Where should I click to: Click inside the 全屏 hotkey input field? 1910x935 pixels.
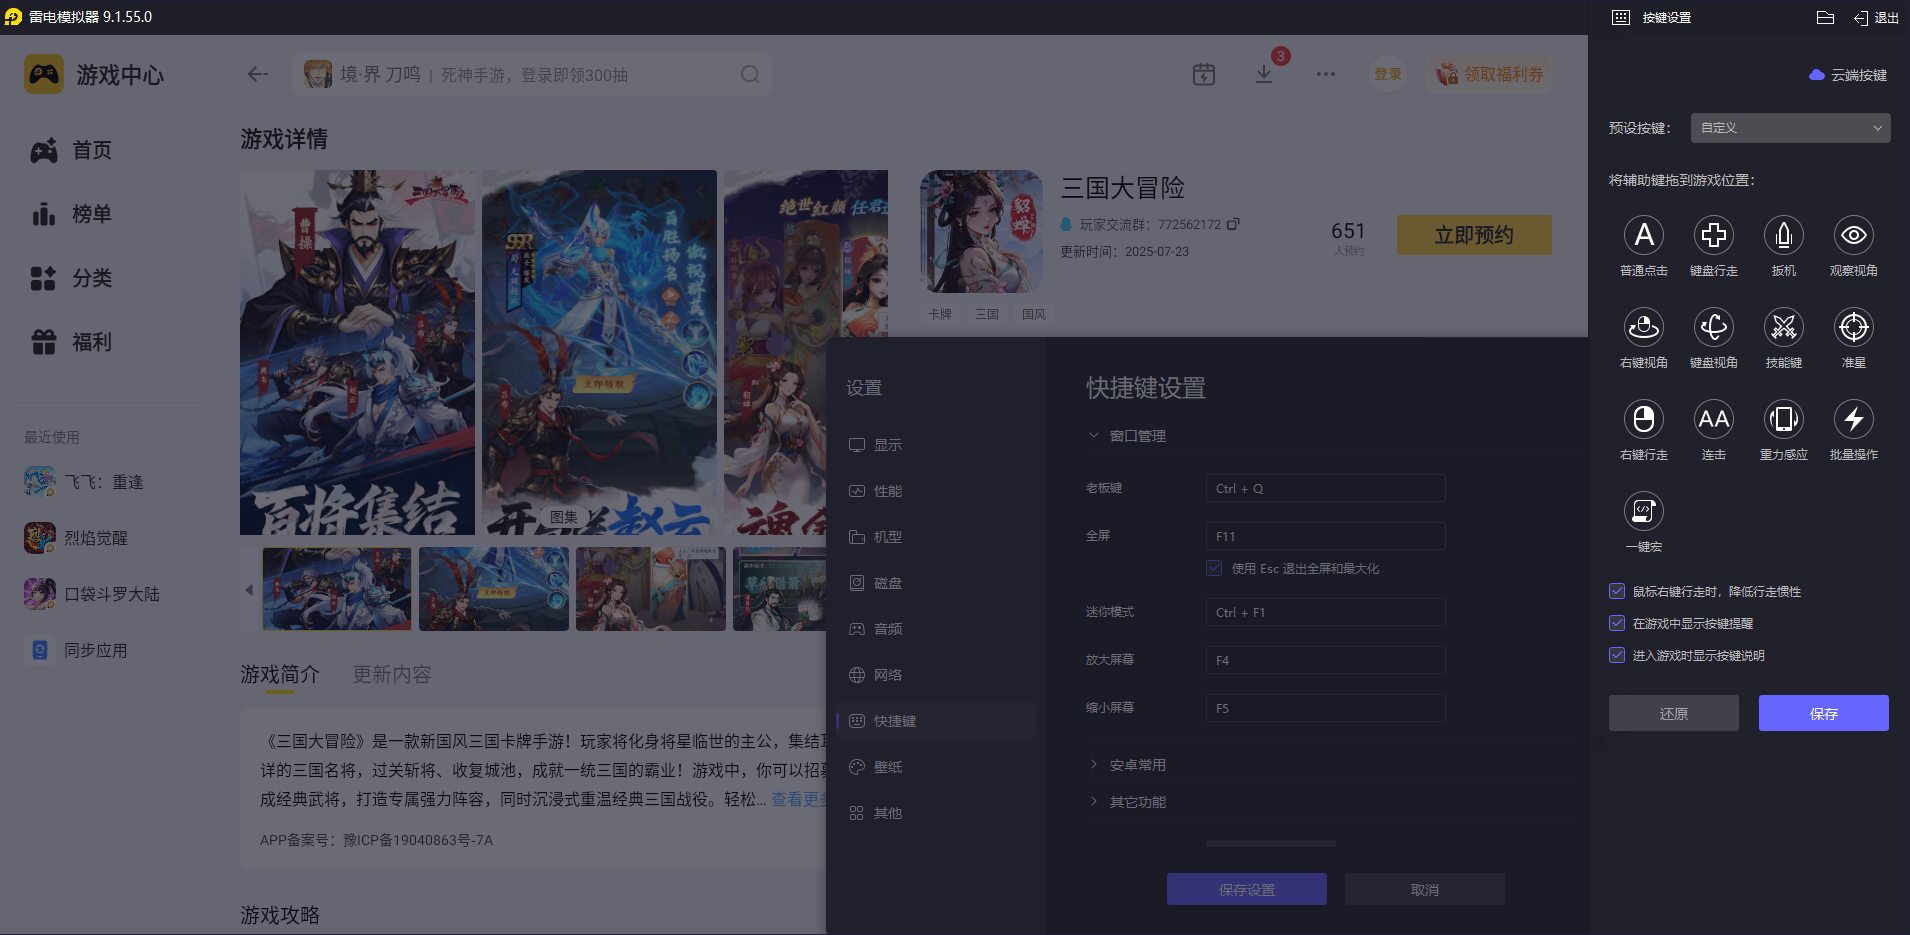click(x=1325, y=536)
